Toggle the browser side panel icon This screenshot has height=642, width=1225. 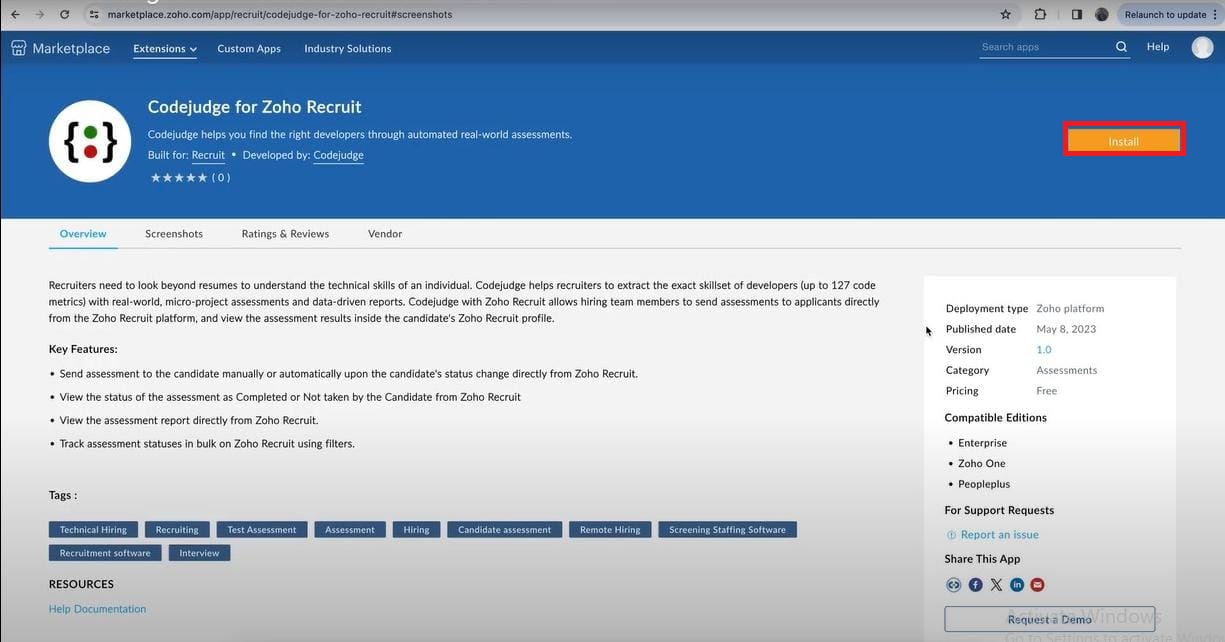(1076, 15)
